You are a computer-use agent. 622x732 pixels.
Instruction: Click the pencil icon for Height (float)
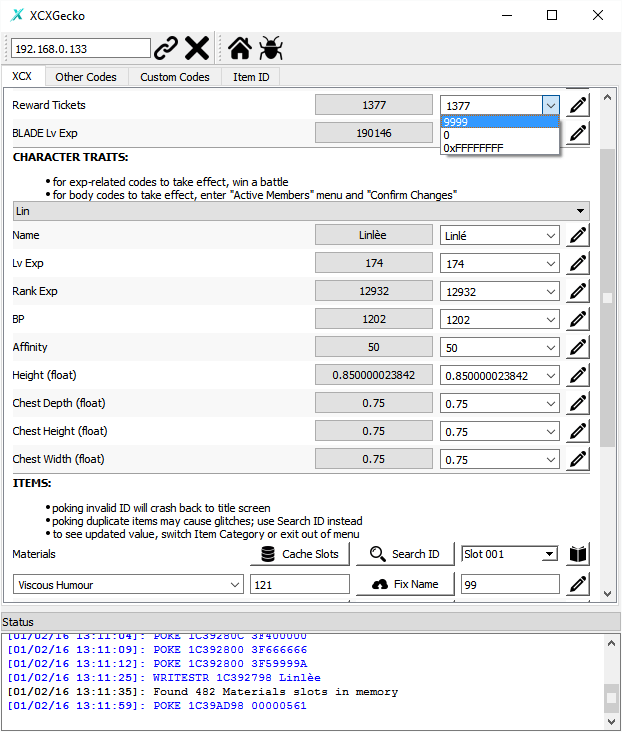(x=578, y=375)
